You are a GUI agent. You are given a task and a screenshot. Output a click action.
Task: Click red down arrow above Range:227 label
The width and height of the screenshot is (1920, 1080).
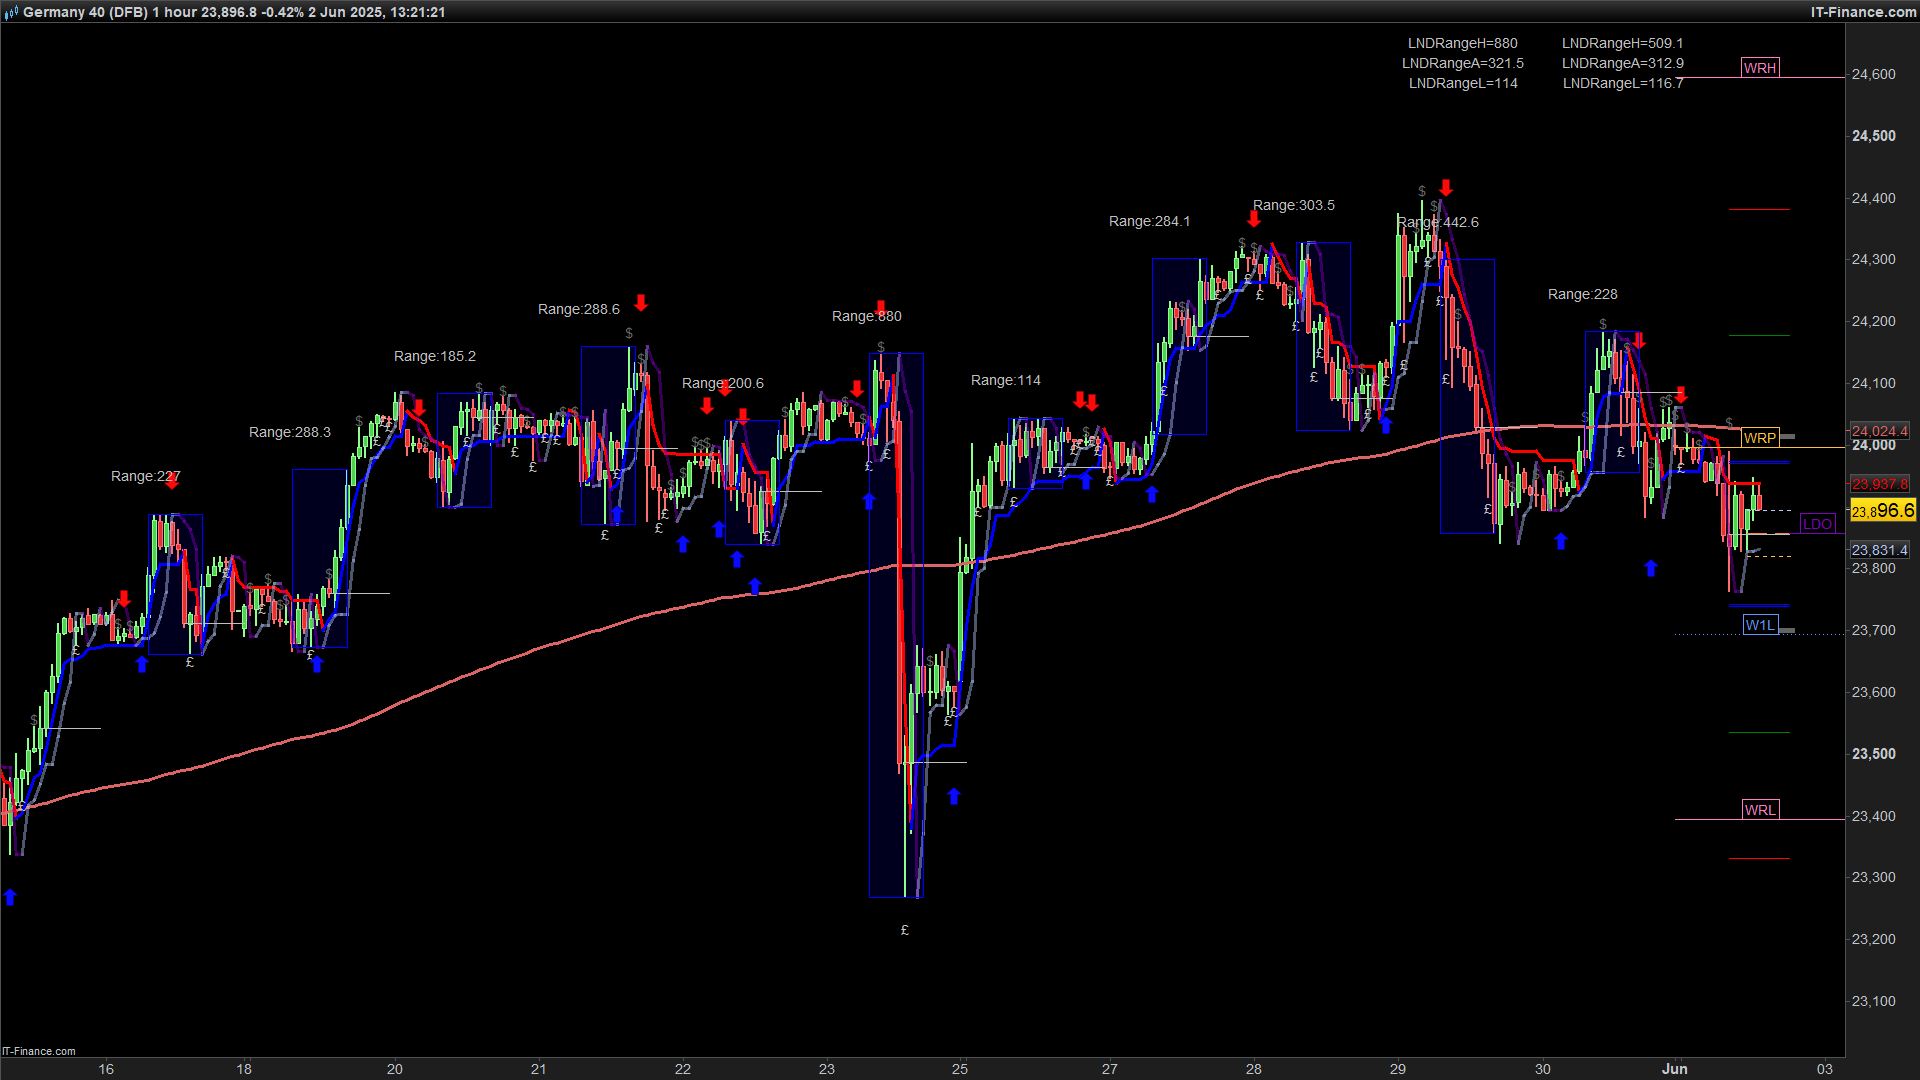(172, 481)
